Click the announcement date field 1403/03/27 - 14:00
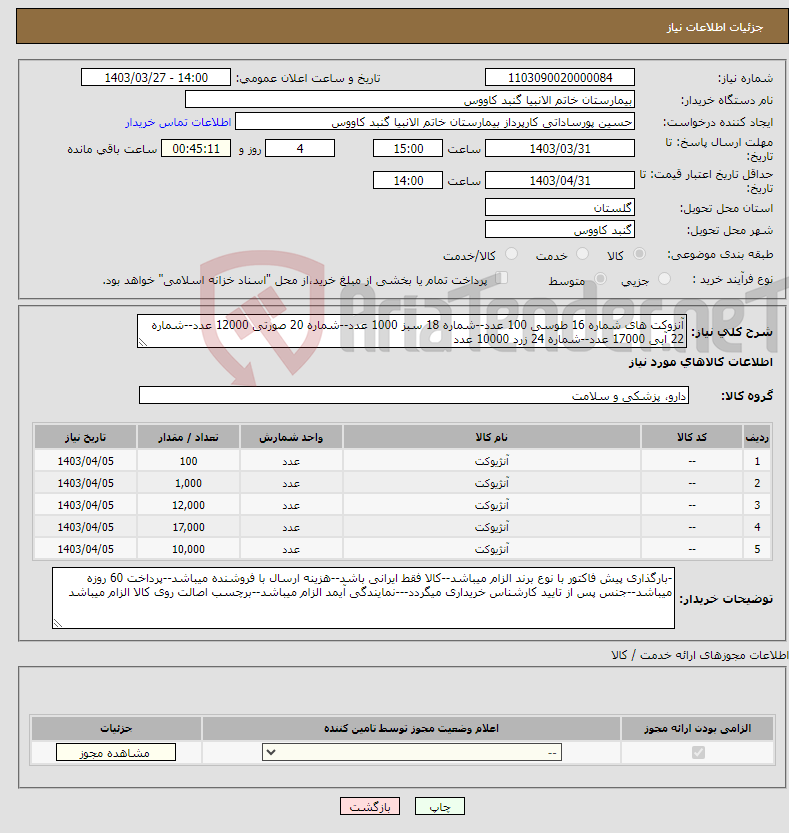789x833 pixels. click(156, 78)
